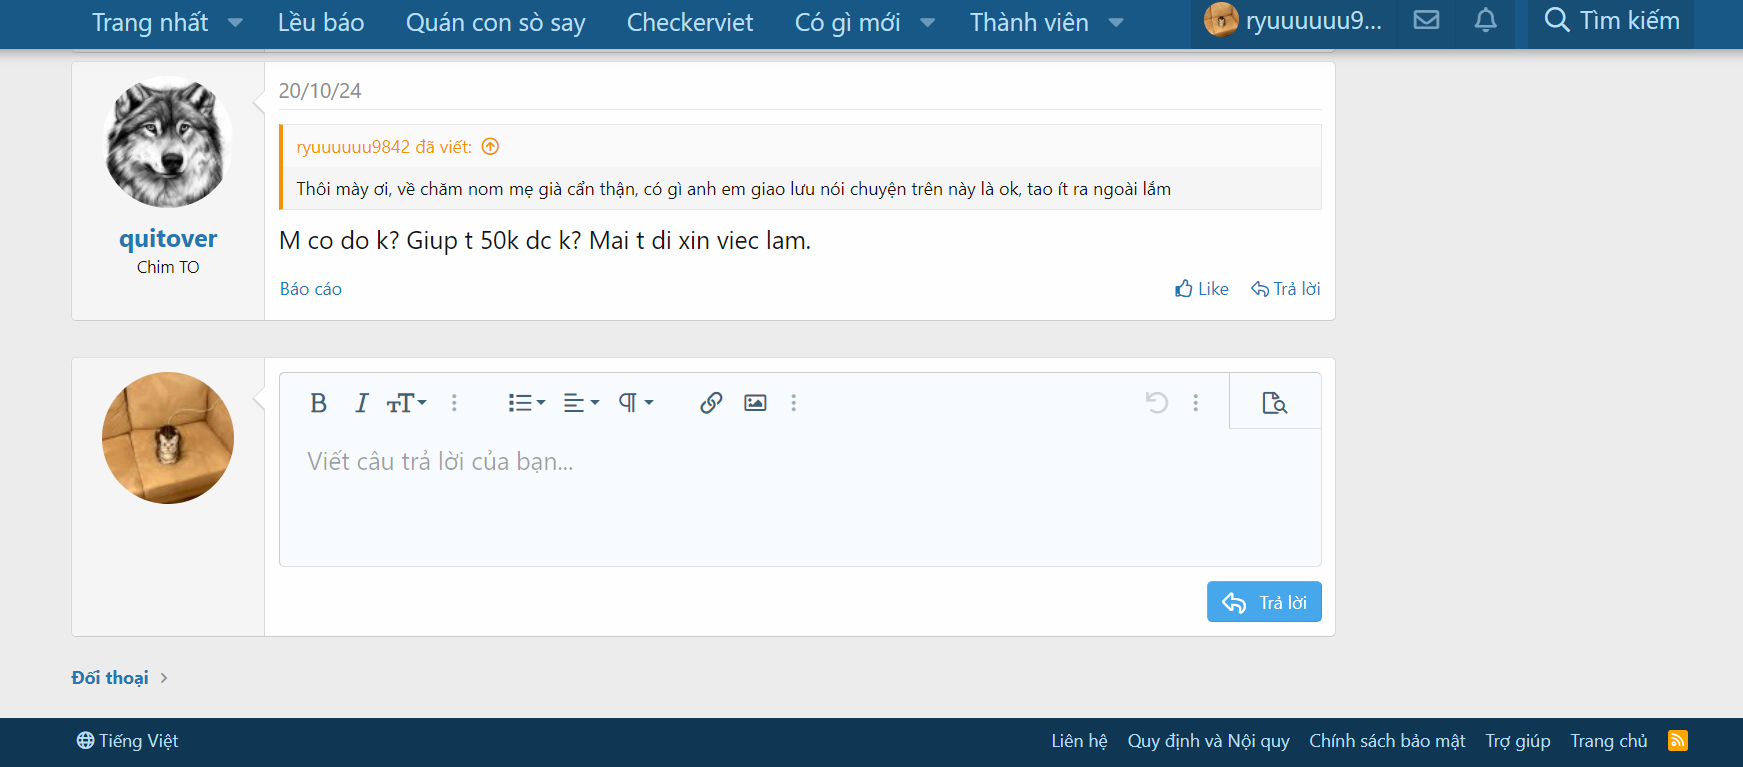
Task: Open the Checkerviet navigation item
Action: click(x=690, y=22)
